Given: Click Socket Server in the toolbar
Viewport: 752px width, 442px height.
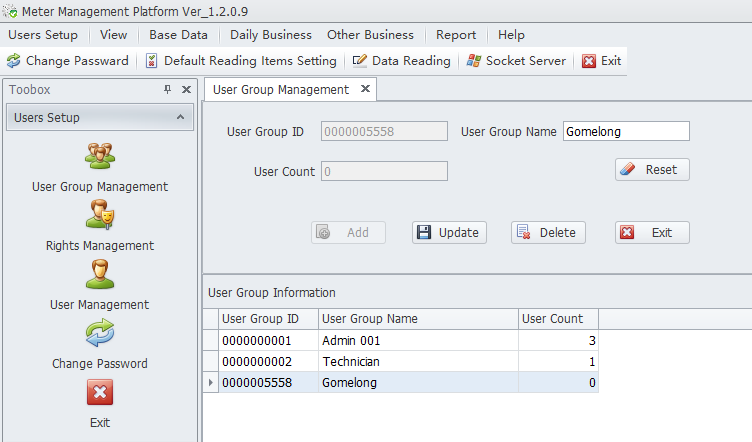Looking at the screenshot, I should point(516,61).
